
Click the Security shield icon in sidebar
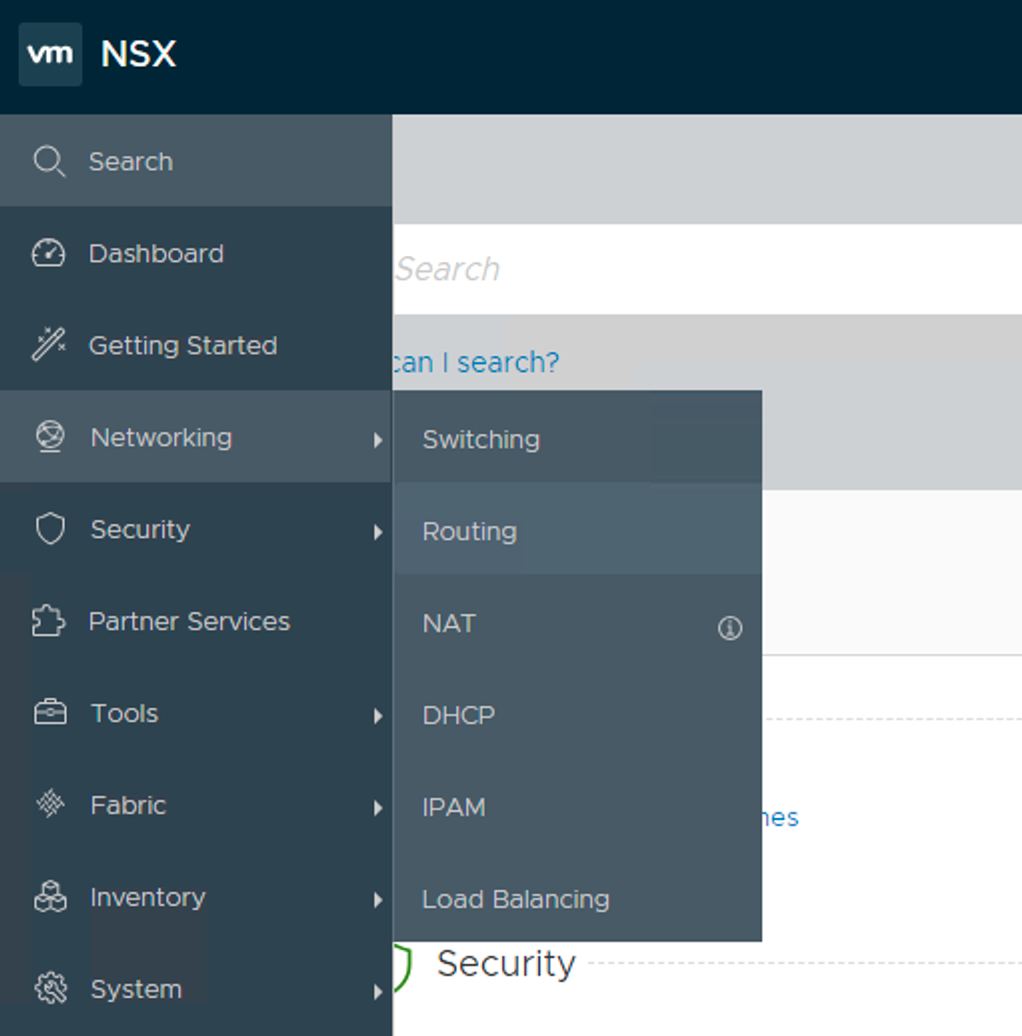pos(50,529)
